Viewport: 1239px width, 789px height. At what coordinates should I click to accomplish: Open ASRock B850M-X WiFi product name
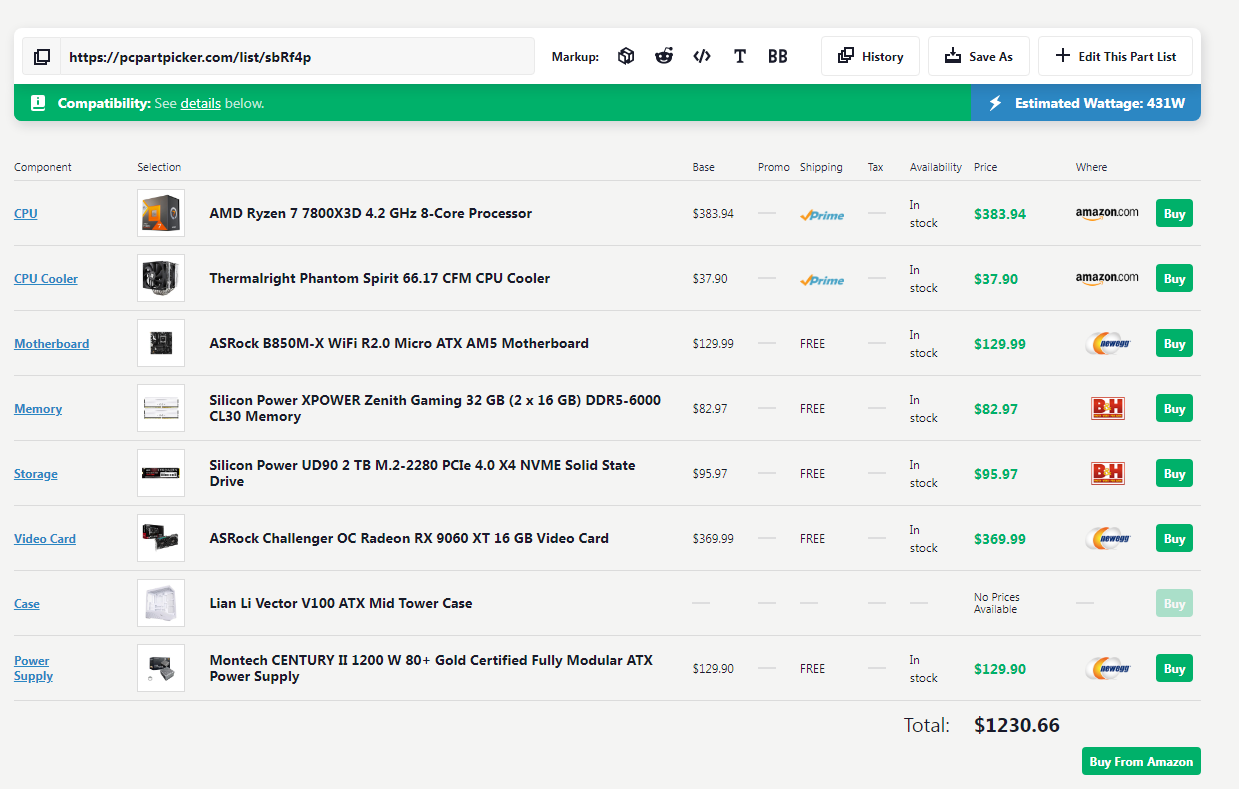(399, 343)
